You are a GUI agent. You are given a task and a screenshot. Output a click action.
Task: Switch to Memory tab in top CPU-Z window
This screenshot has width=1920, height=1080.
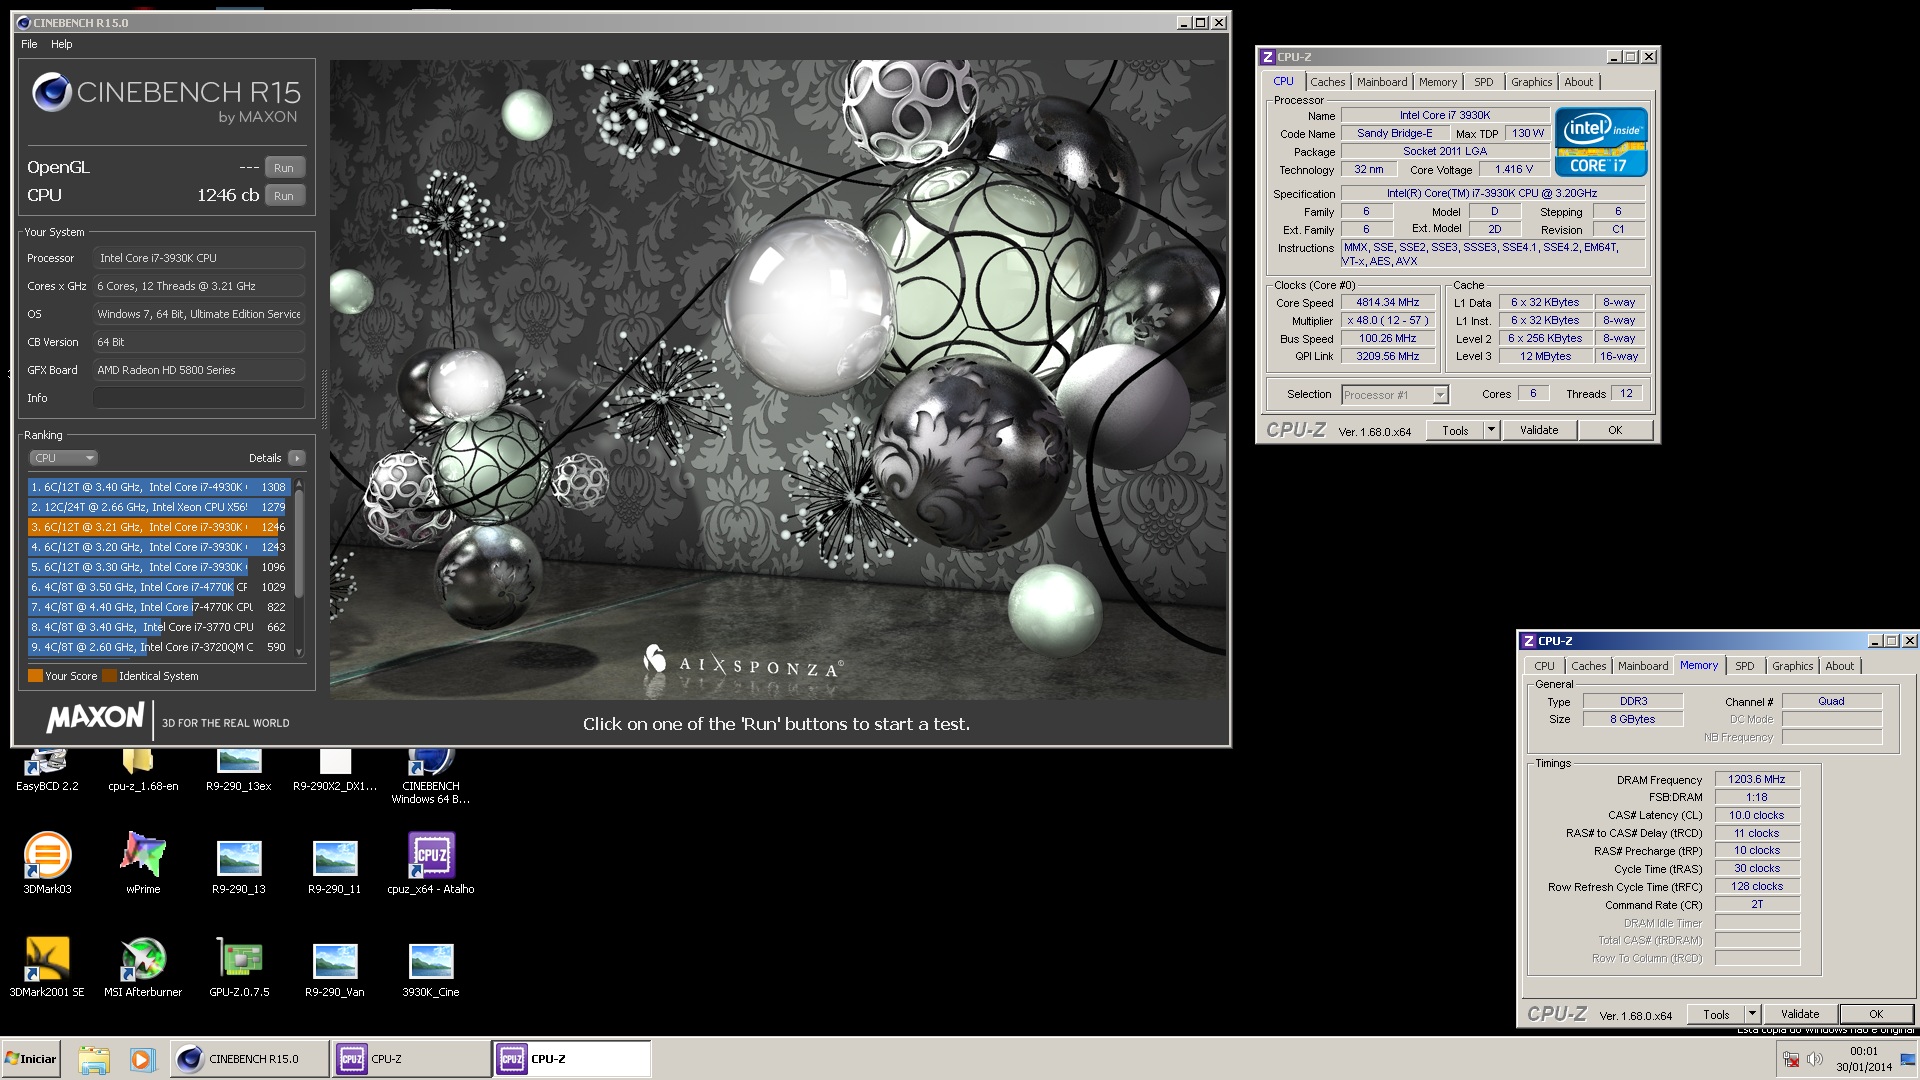[x=1437, y=82]
